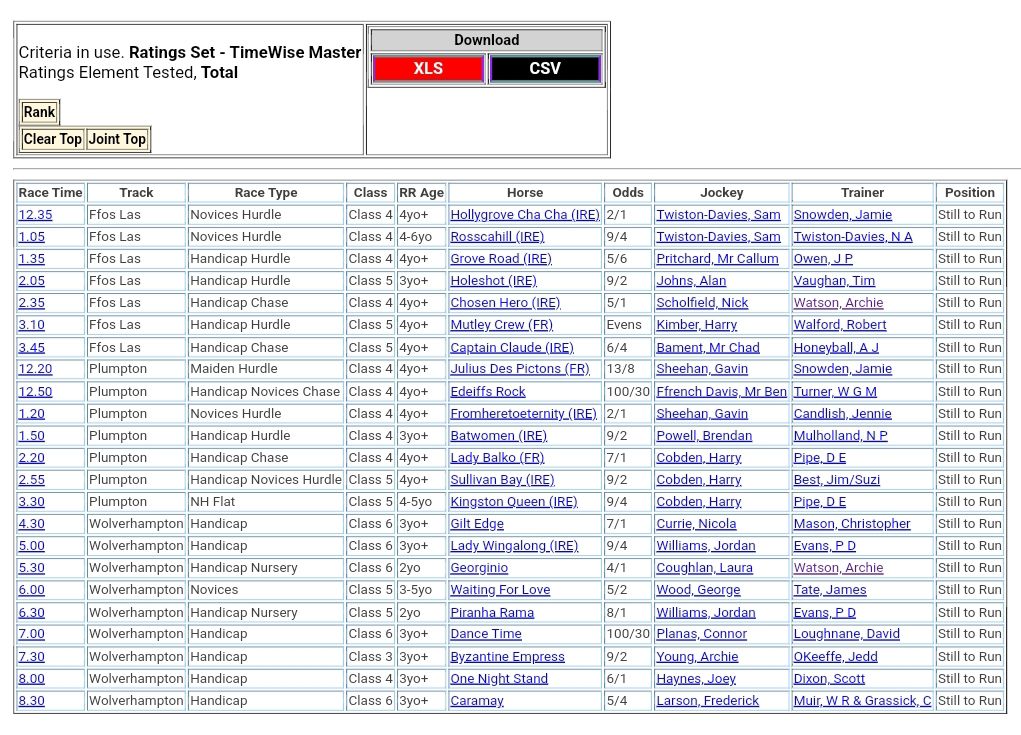Screen dimensions: 1021x735
Task: Open horse Byzantine Empress link
Action: pyautogui.click(x=507, y=657)
